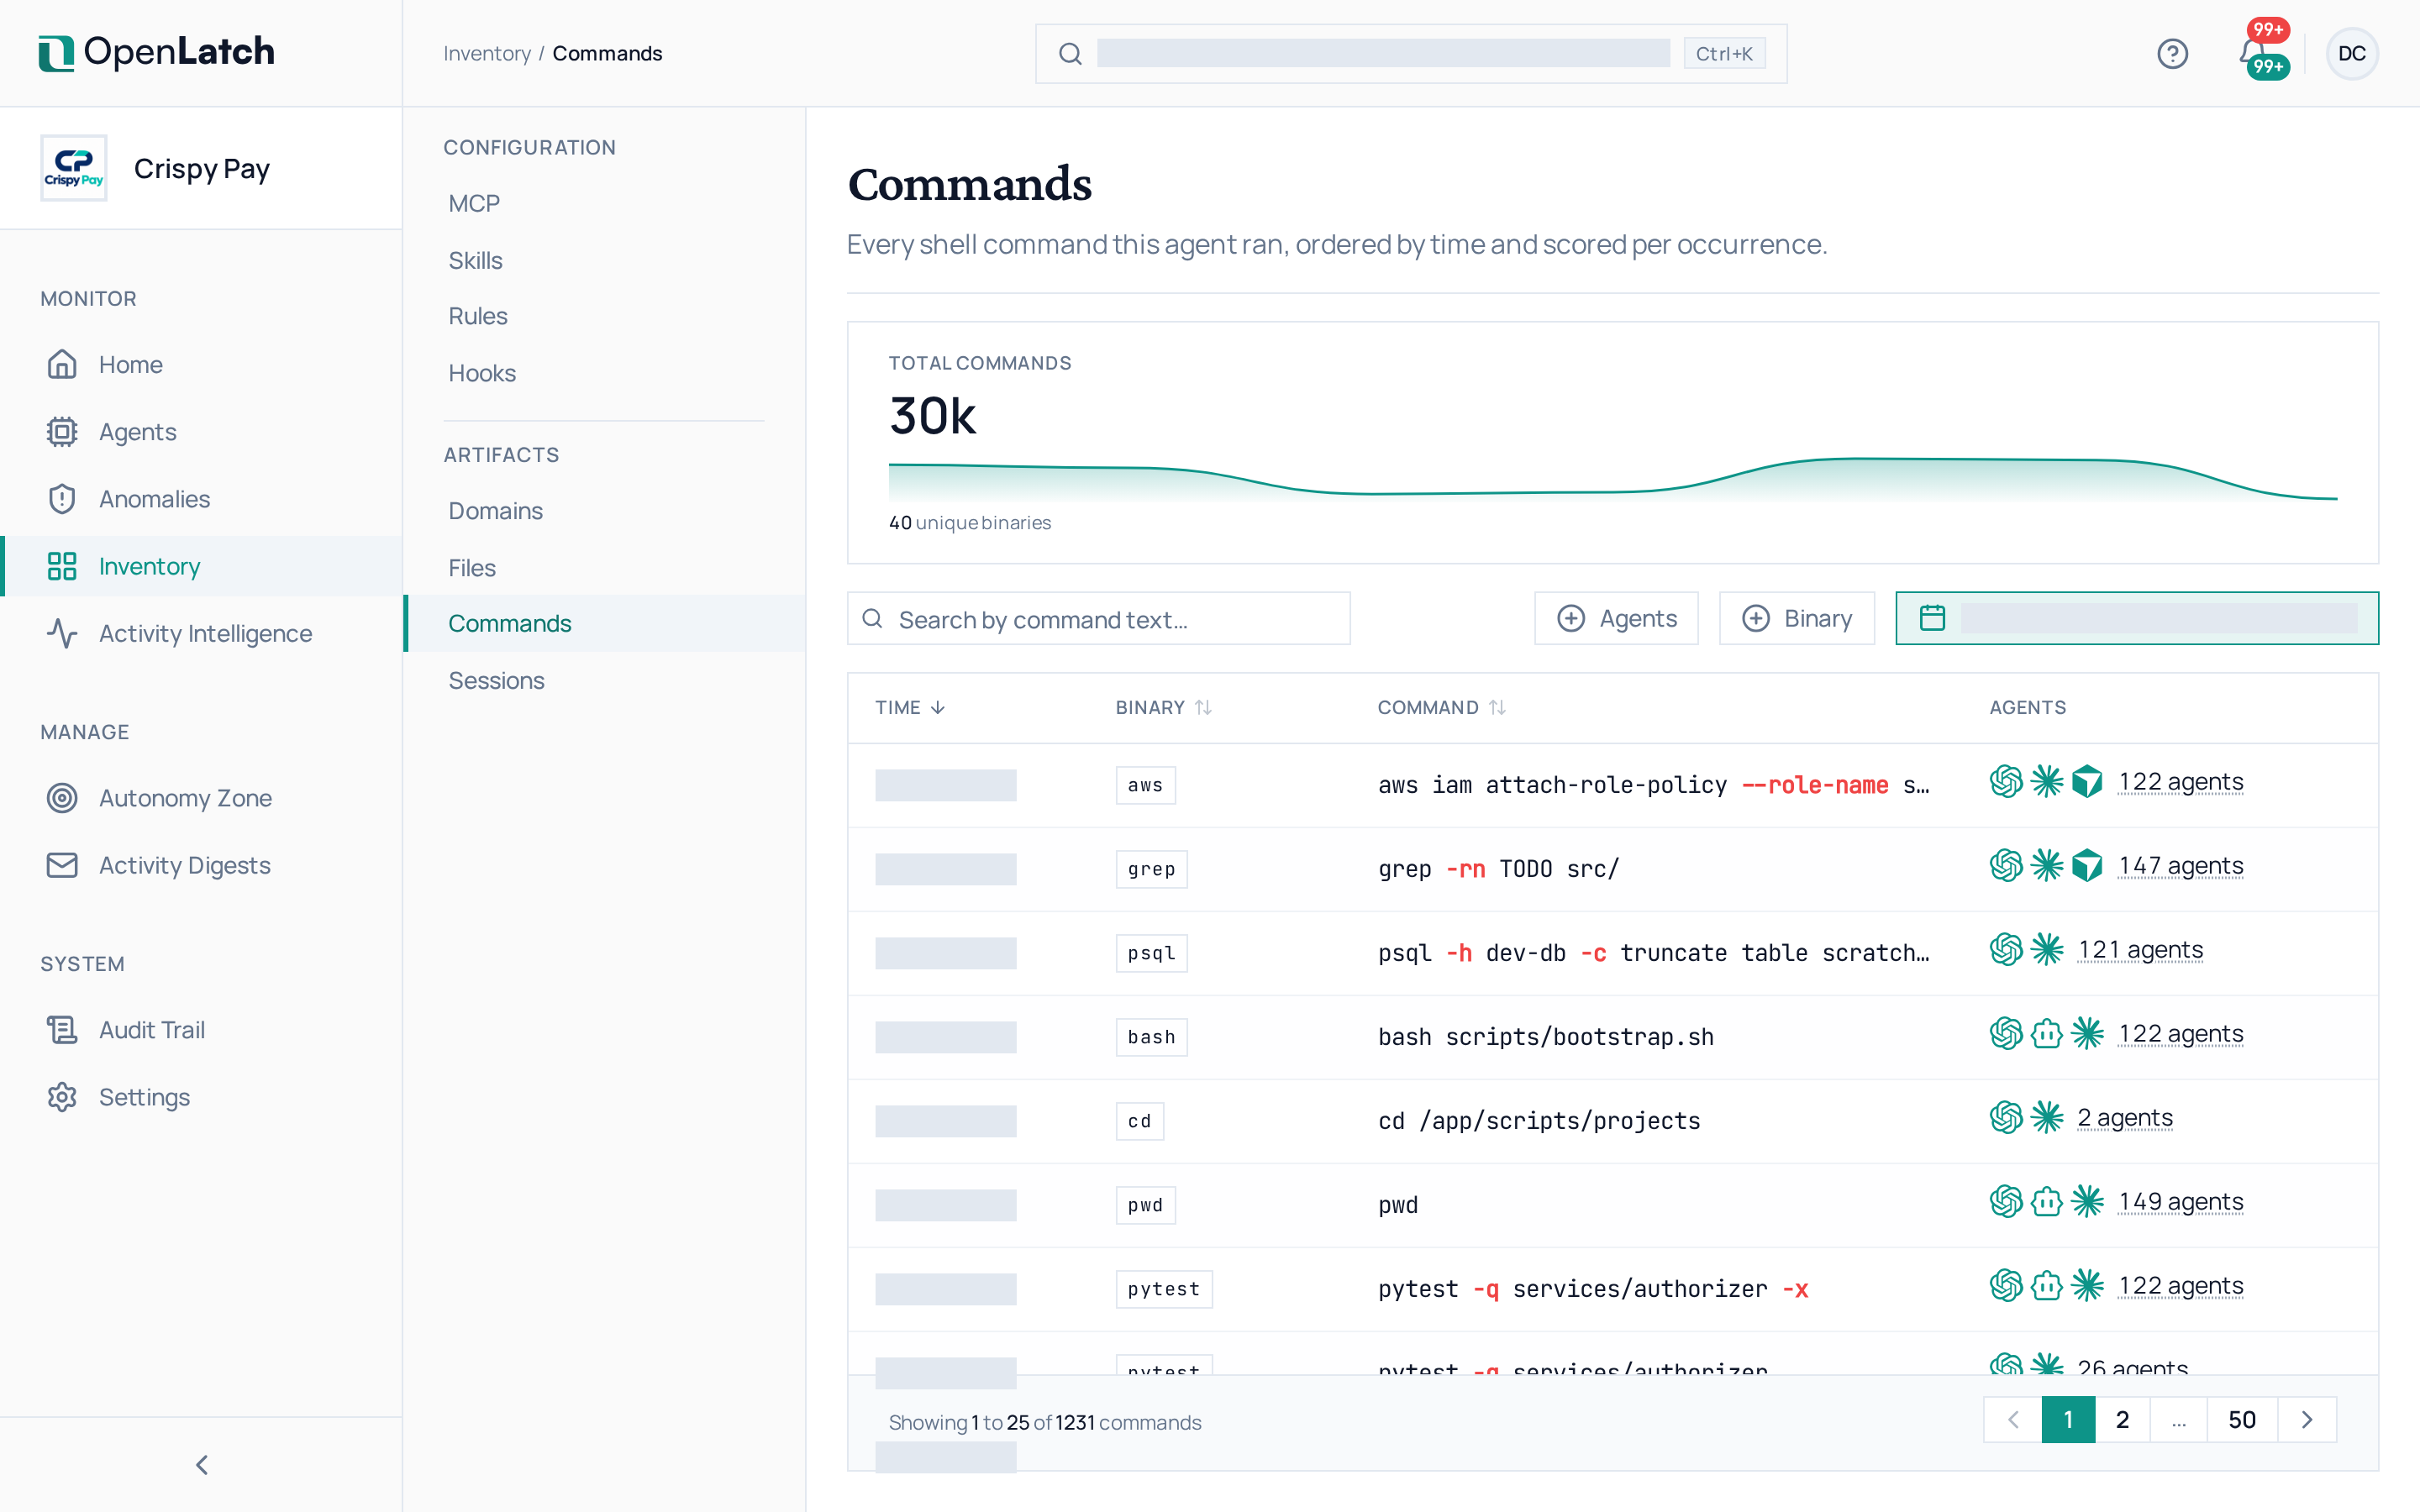The image size is (2420, 1512).
Task: Sort by the COMMAND column
Action: click(1441, 707)
